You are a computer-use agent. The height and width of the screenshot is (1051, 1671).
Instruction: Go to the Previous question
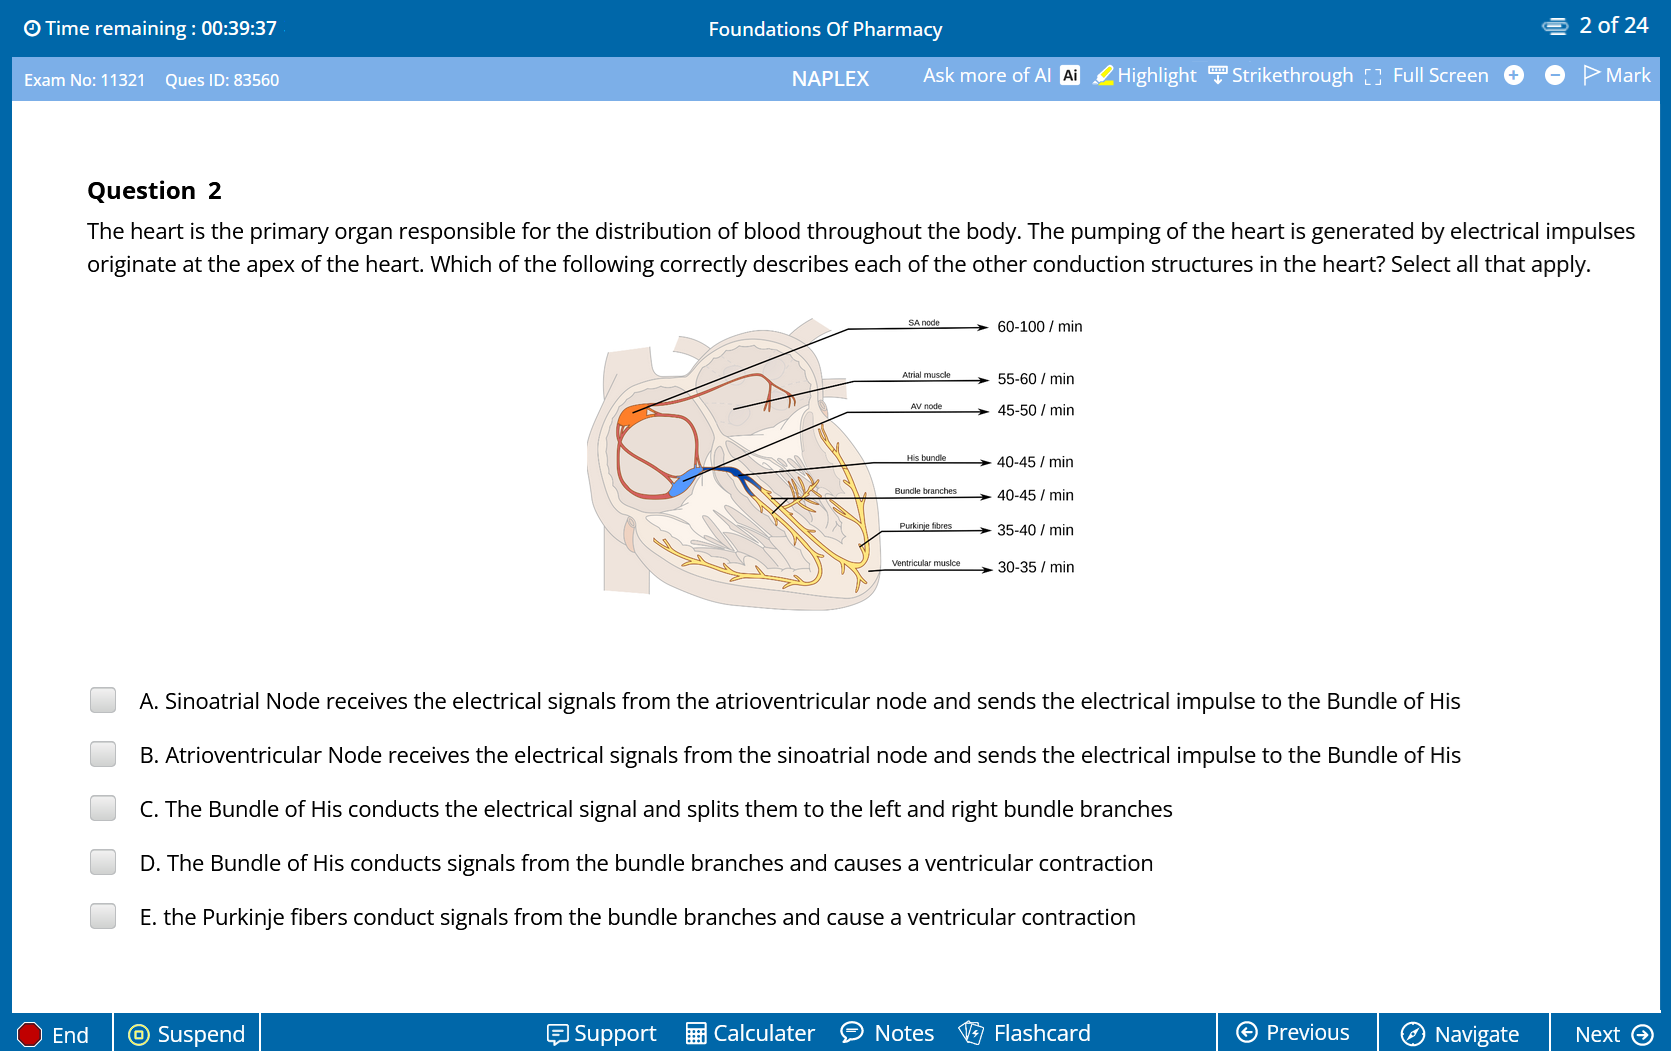(1293, 1032)
